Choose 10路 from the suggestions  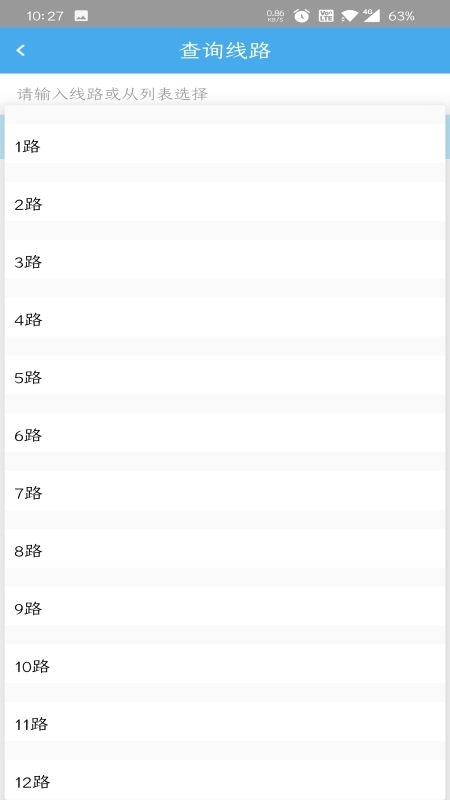[225, 666]
